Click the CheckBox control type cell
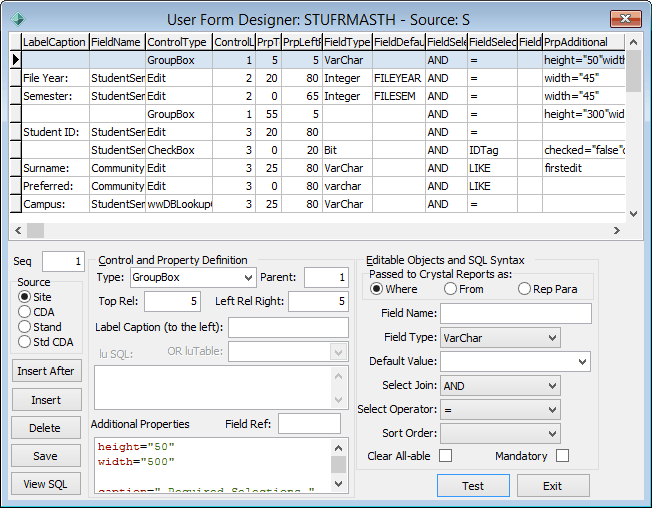The height and width of the screenshot is (508, 652). coord(179,150)
